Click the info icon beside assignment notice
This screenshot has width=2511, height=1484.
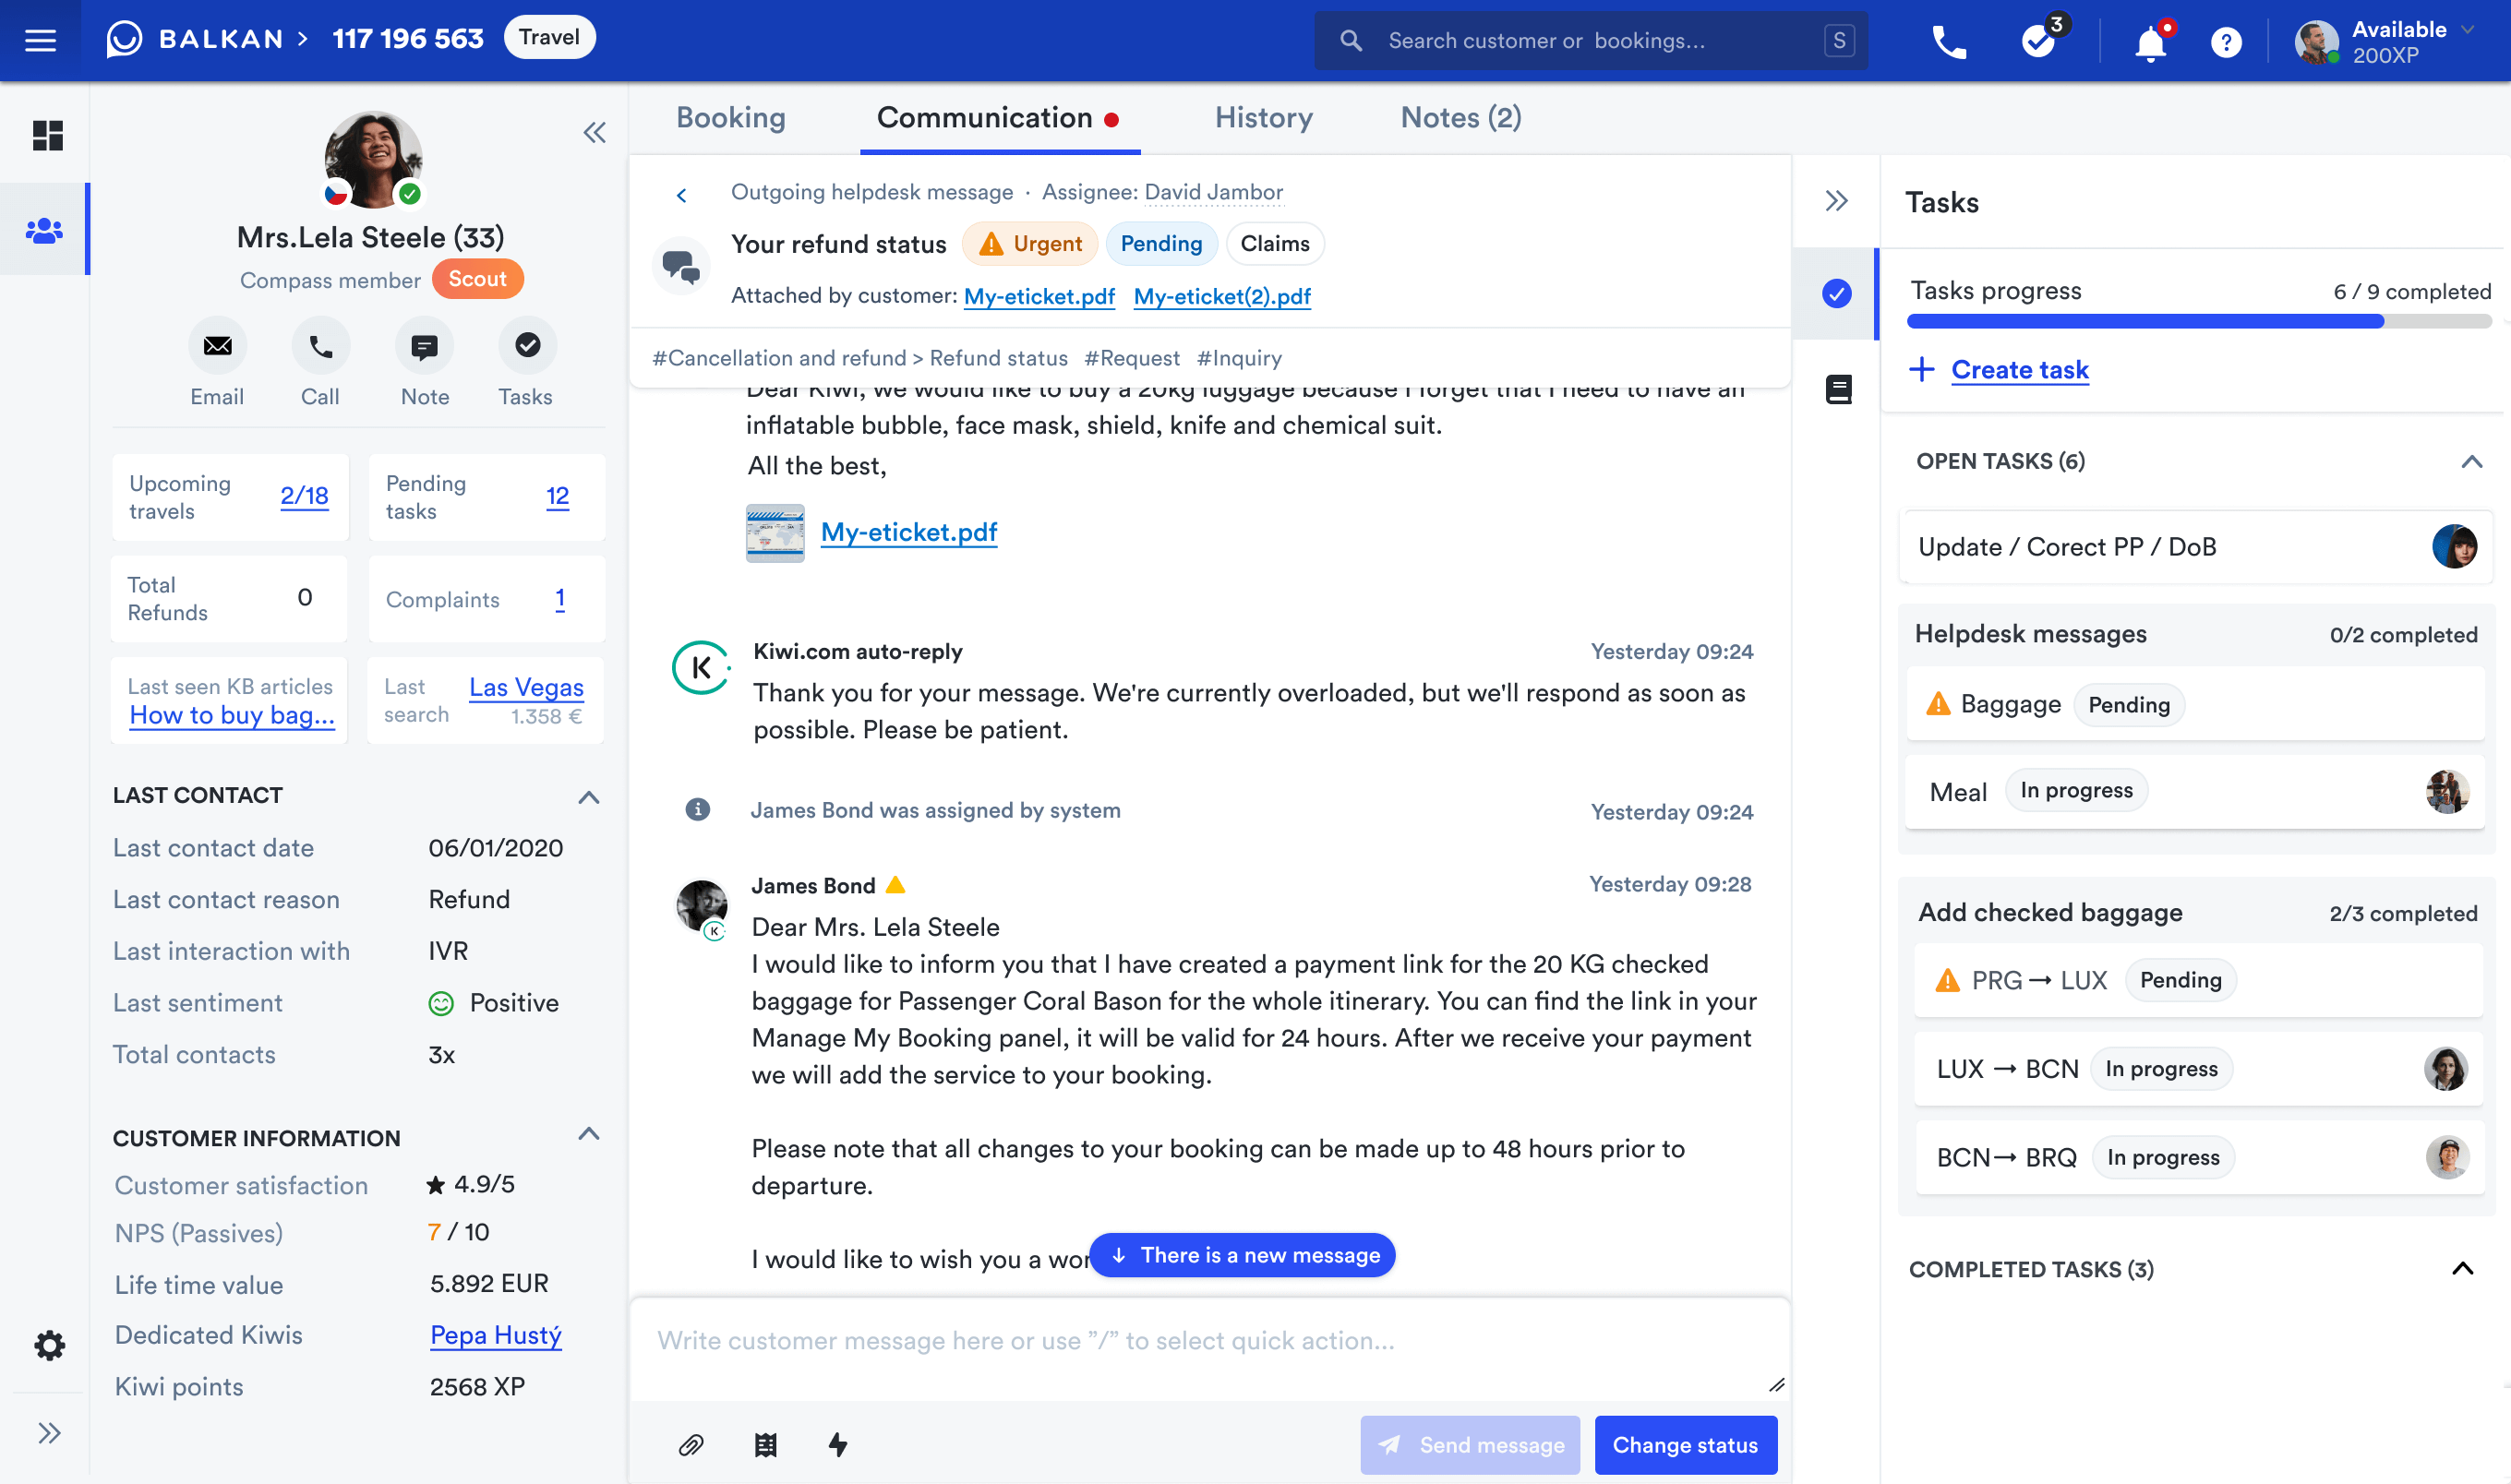click(x=697, y=809)
